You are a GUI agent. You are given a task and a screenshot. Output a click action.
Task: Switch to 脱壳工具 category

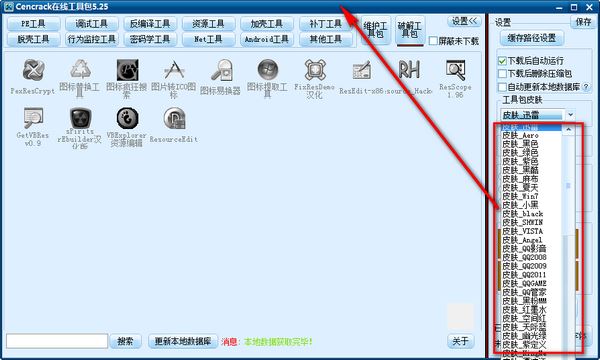point(33,39)
